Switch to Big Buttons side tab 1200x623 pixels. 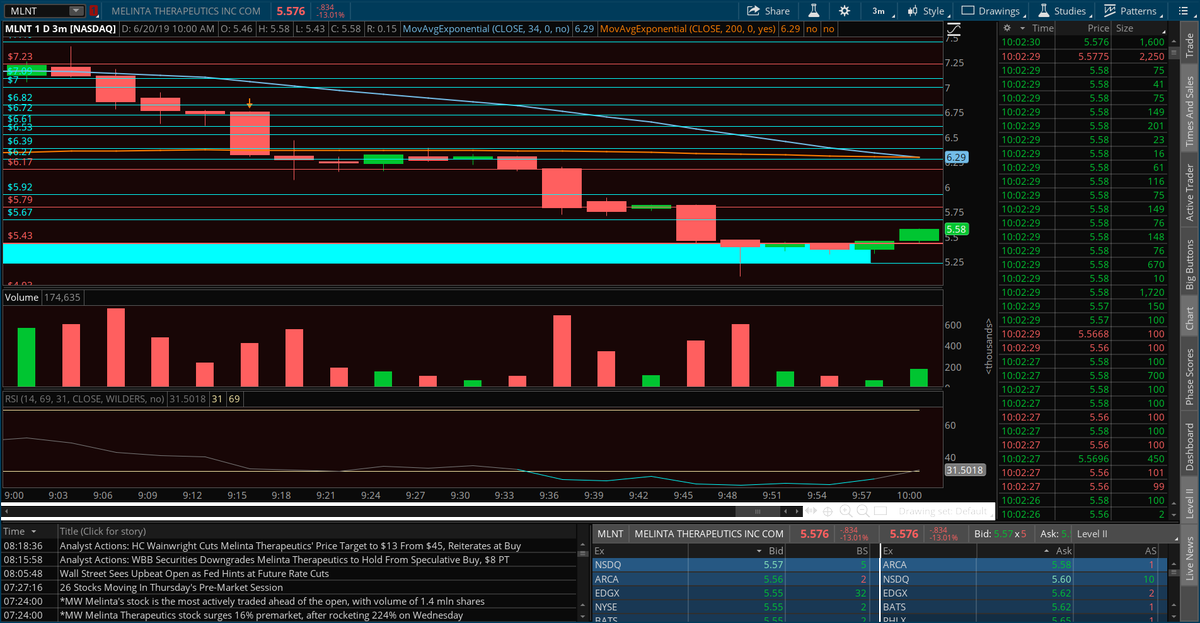(1189, 264)
